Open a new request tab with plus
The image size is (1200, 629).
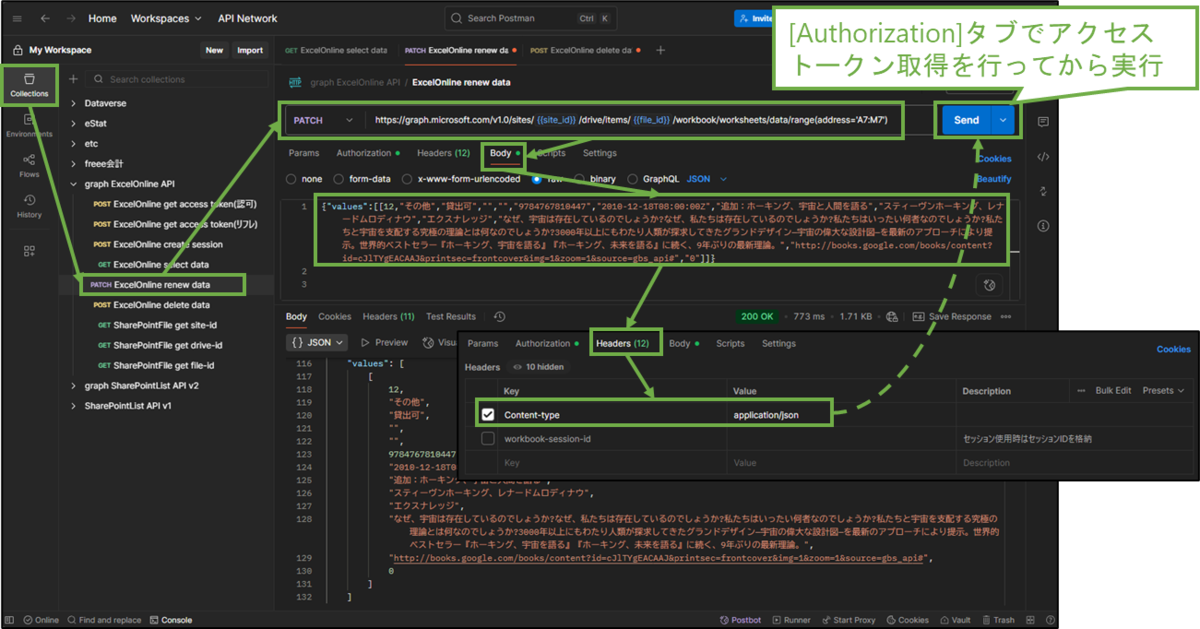coord(660,50)
